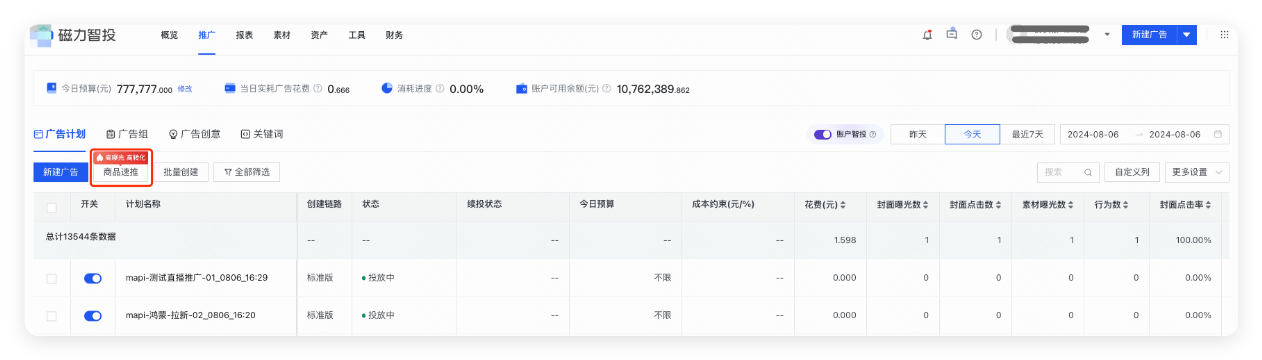The image size is (1262, 360).
Task: Click the 账户可用余额 wallet icon
Action: pyautogui.click(x=521, y=88)
